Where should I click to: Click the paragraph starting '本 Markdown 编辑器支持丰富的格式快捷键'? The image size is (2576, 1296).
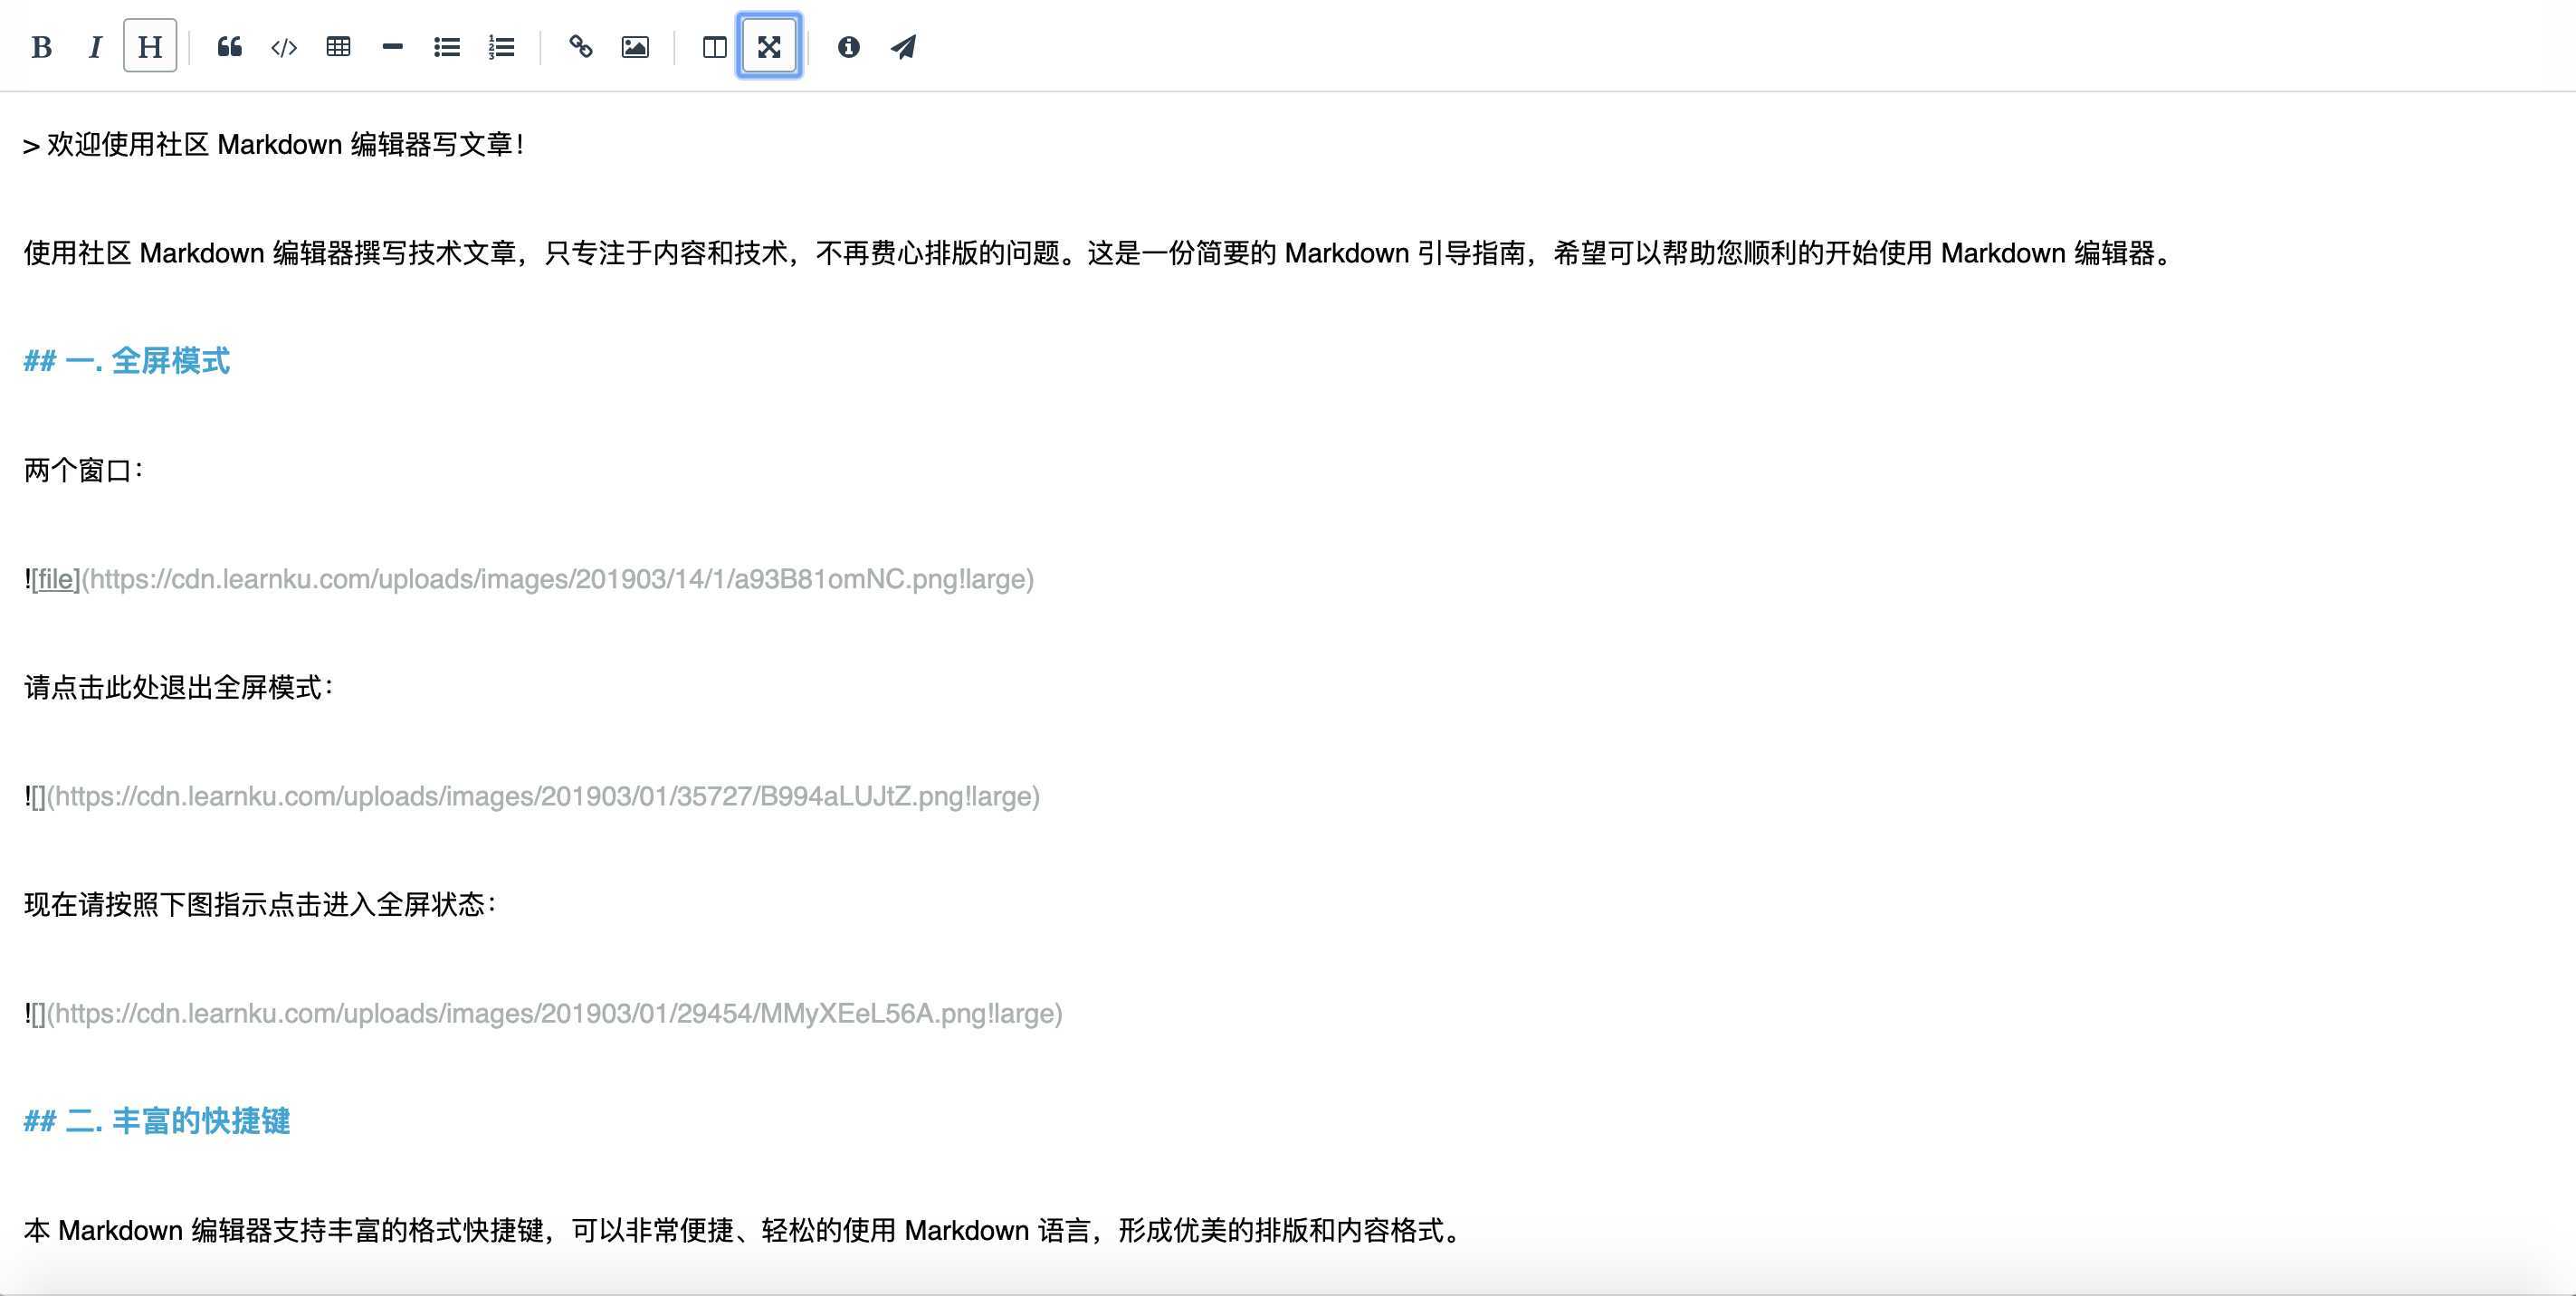744,1230
